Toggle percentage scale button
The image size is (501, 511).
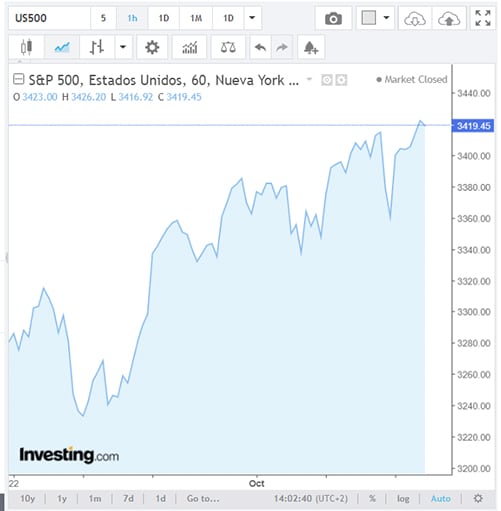[x=372, y=499]
